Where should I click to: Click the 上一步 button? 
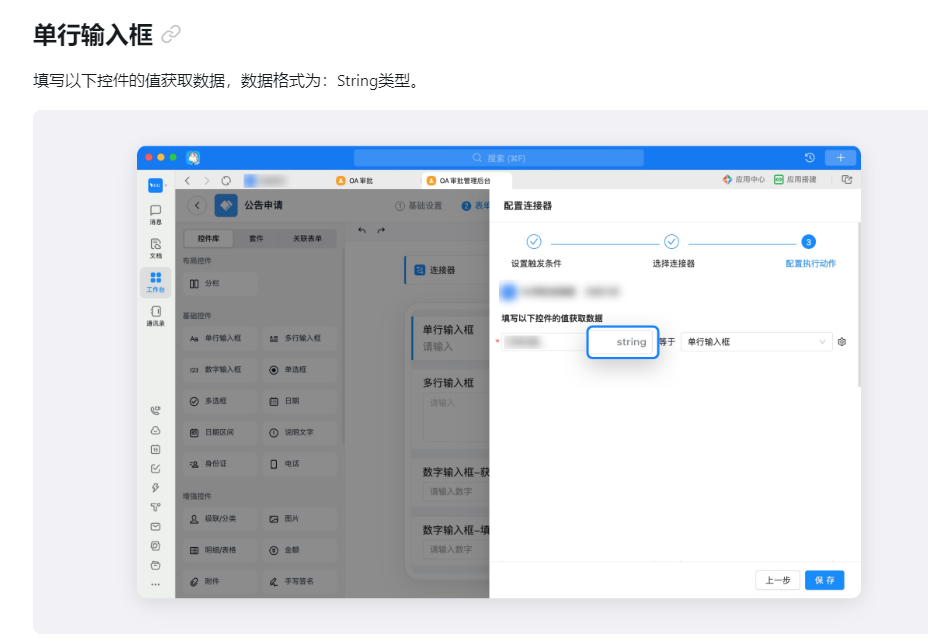click(x=778, y=580)
